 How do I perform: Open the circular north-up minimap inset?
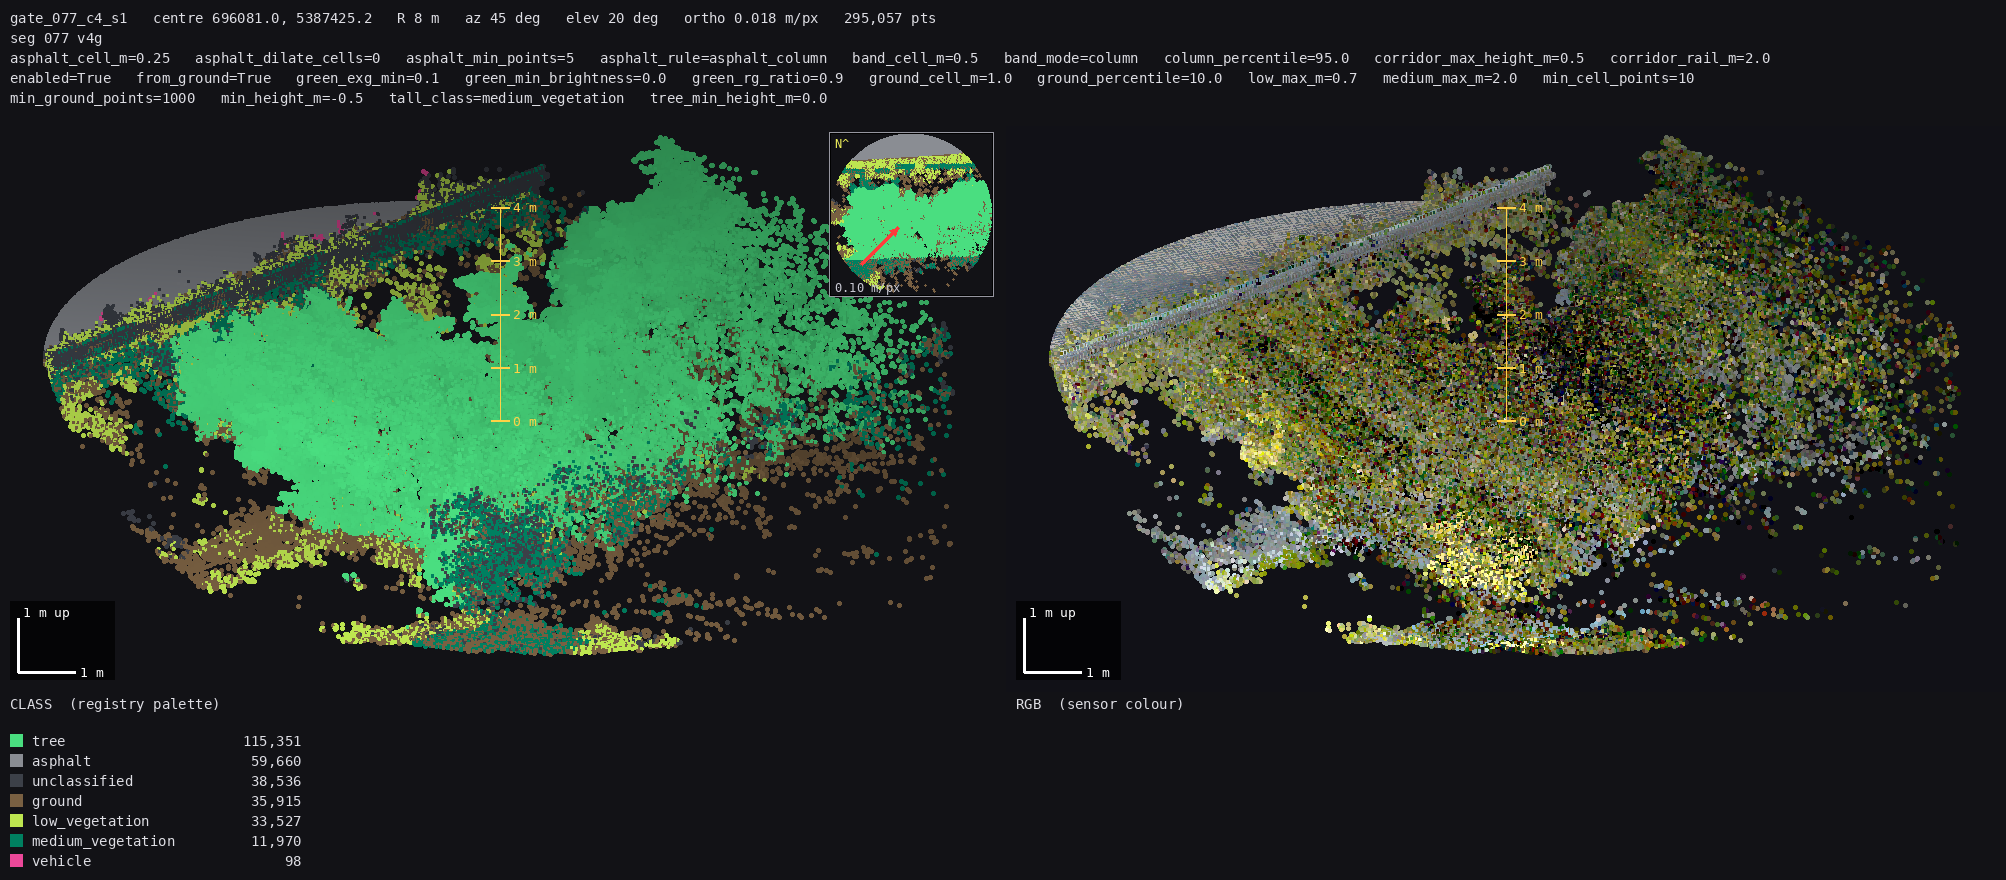(x=911, y=214)
